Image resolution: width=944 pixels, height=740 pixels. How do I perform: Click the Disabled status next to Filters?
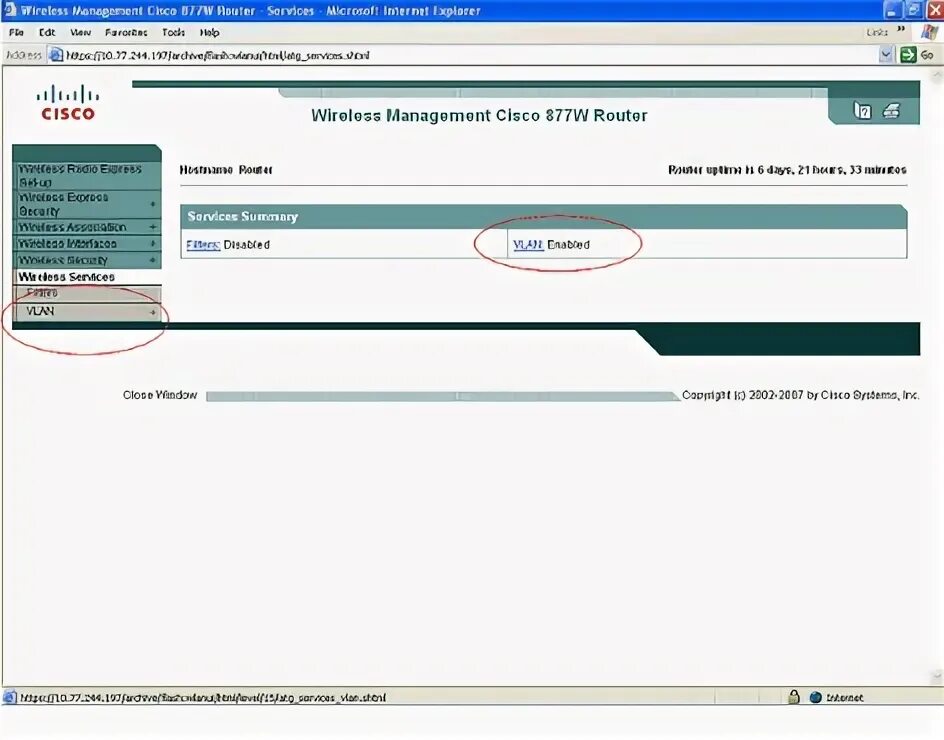(246, 244)
